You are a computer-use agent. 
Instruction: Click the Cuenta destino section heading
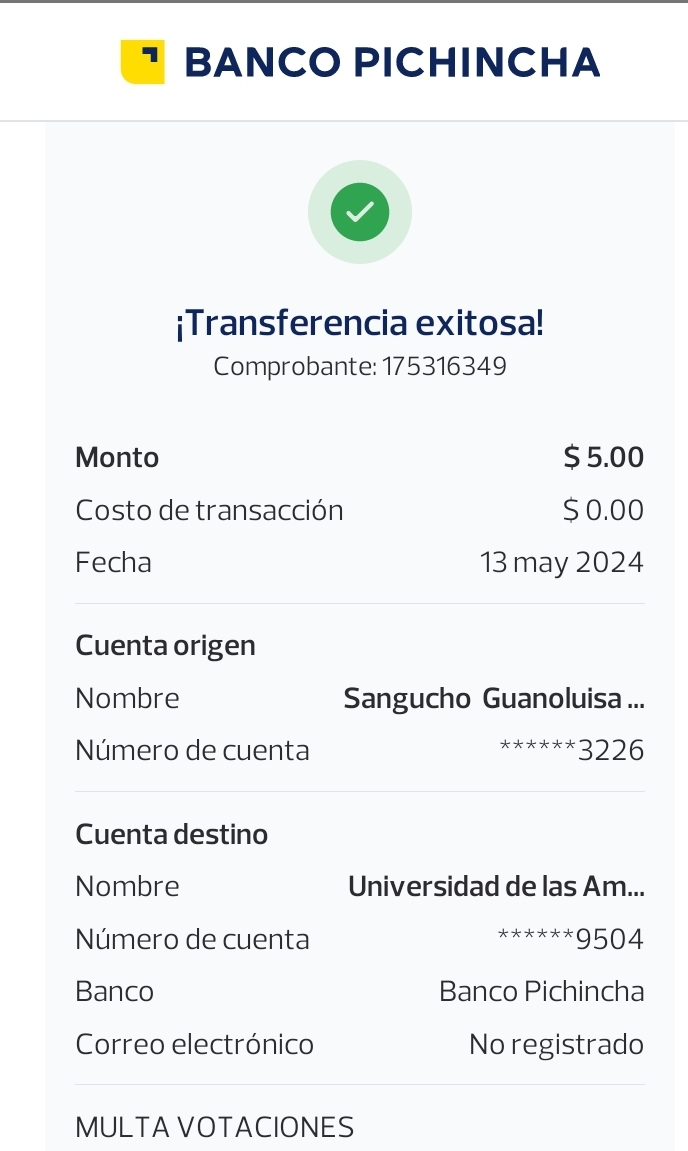172,834
